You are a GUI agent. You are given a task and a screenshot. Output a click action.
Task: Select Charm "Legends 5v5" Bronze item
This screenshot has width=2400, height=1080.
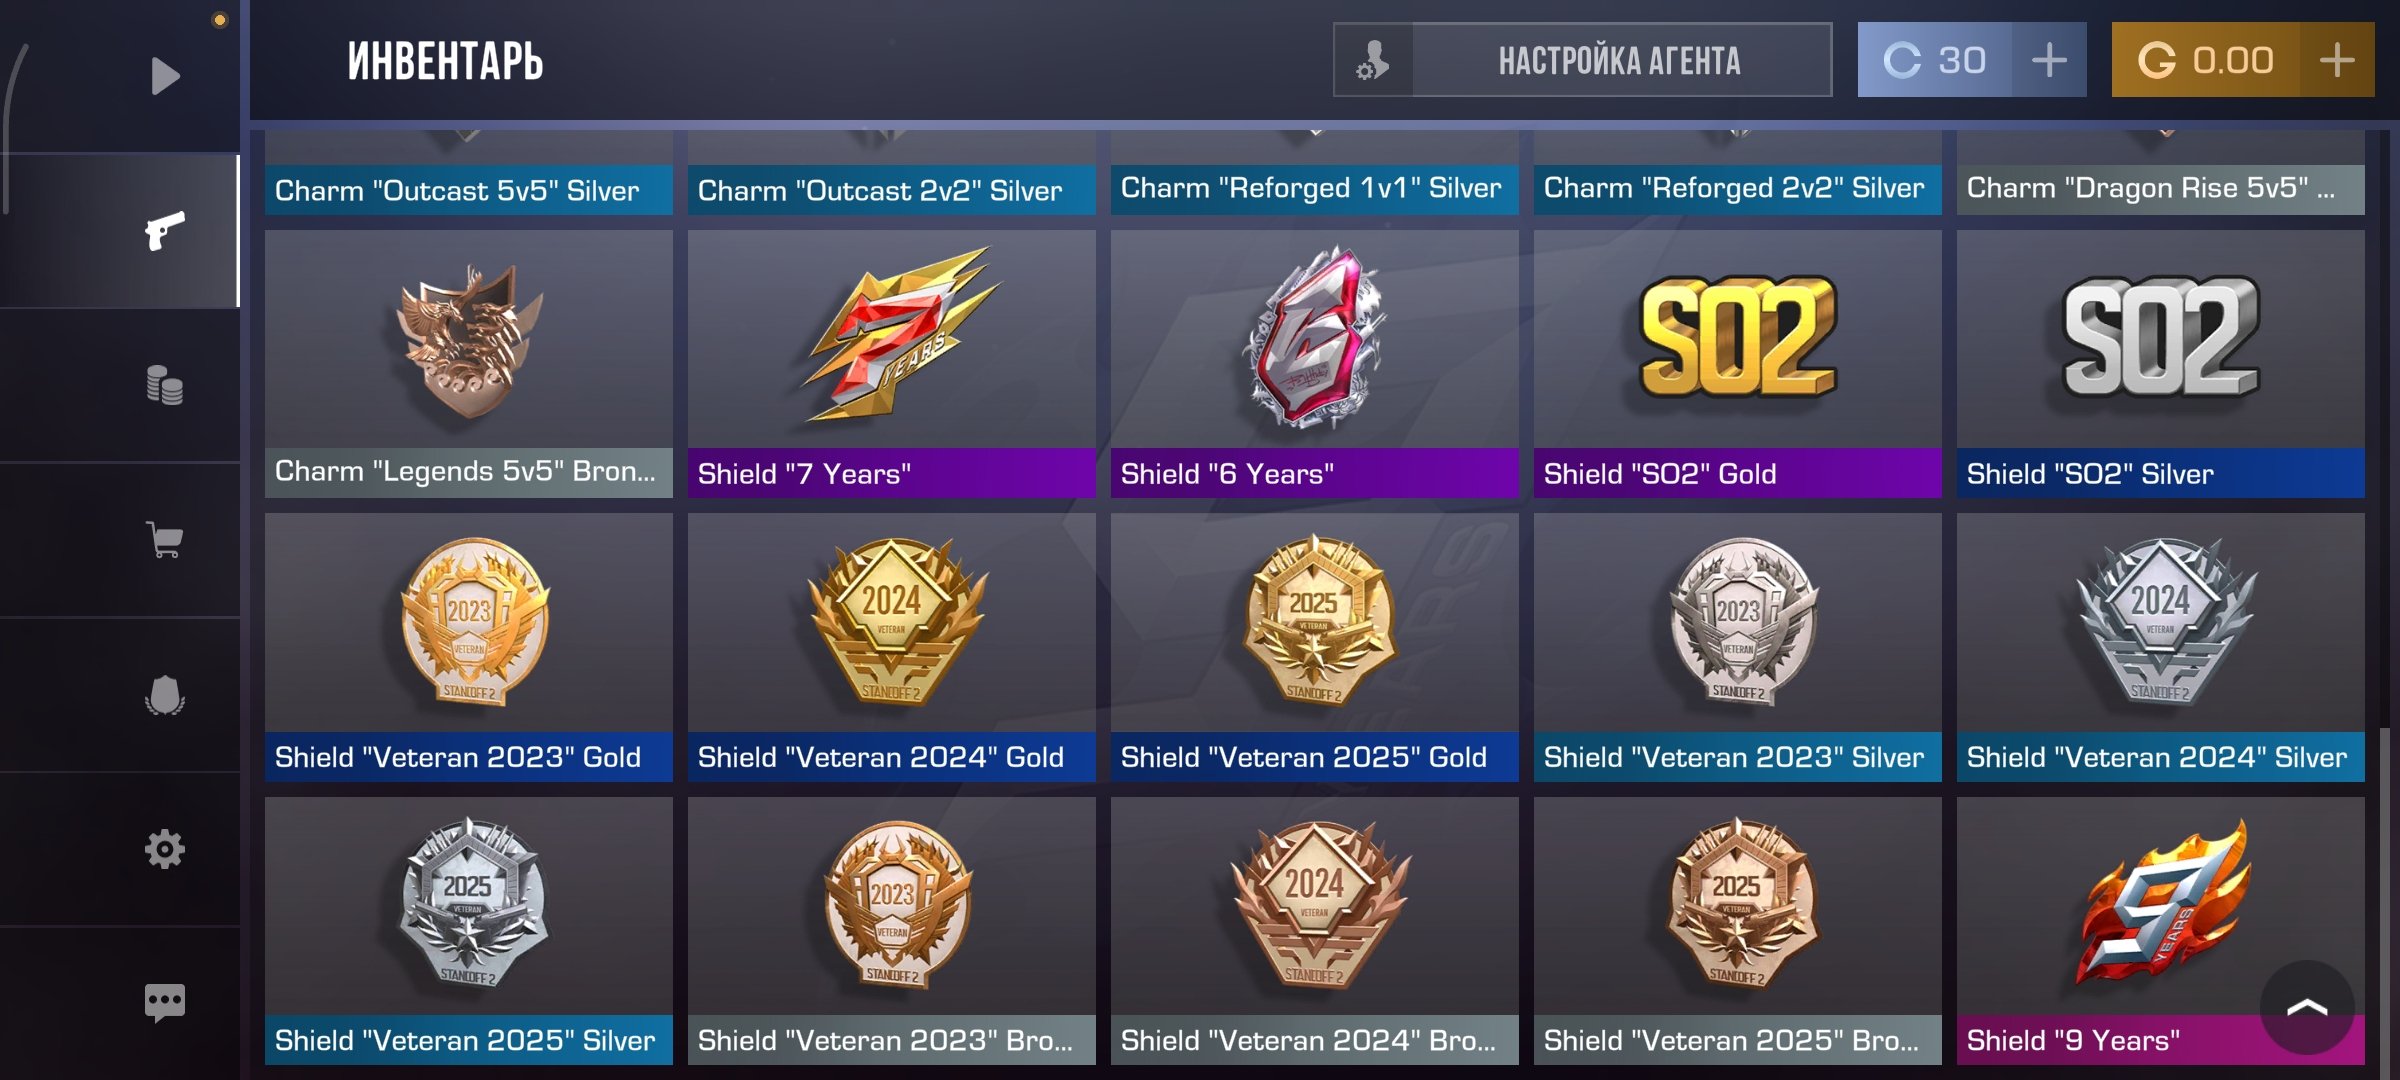coord(469,364)
